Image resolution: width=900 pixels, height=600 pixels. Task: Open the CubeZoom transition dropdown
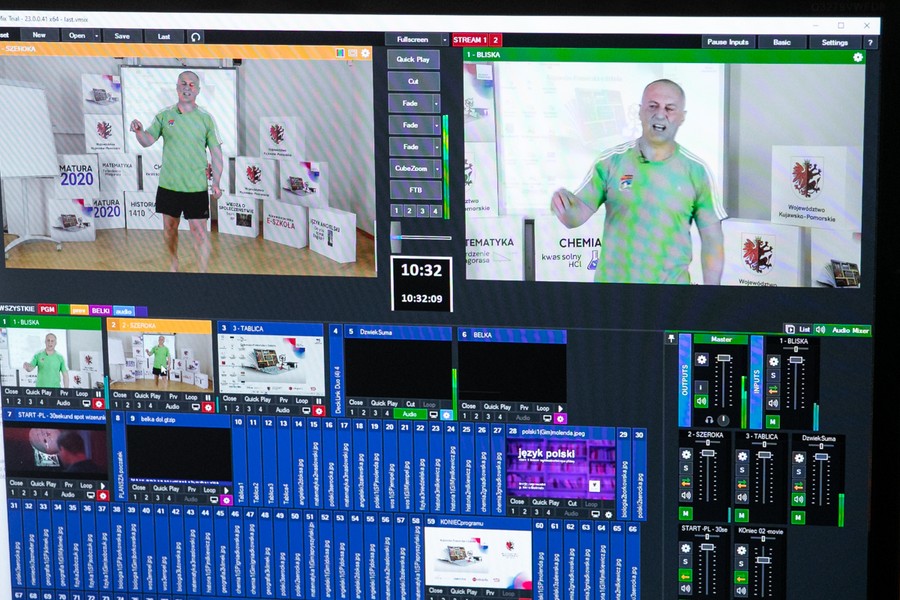pos(435,167)
